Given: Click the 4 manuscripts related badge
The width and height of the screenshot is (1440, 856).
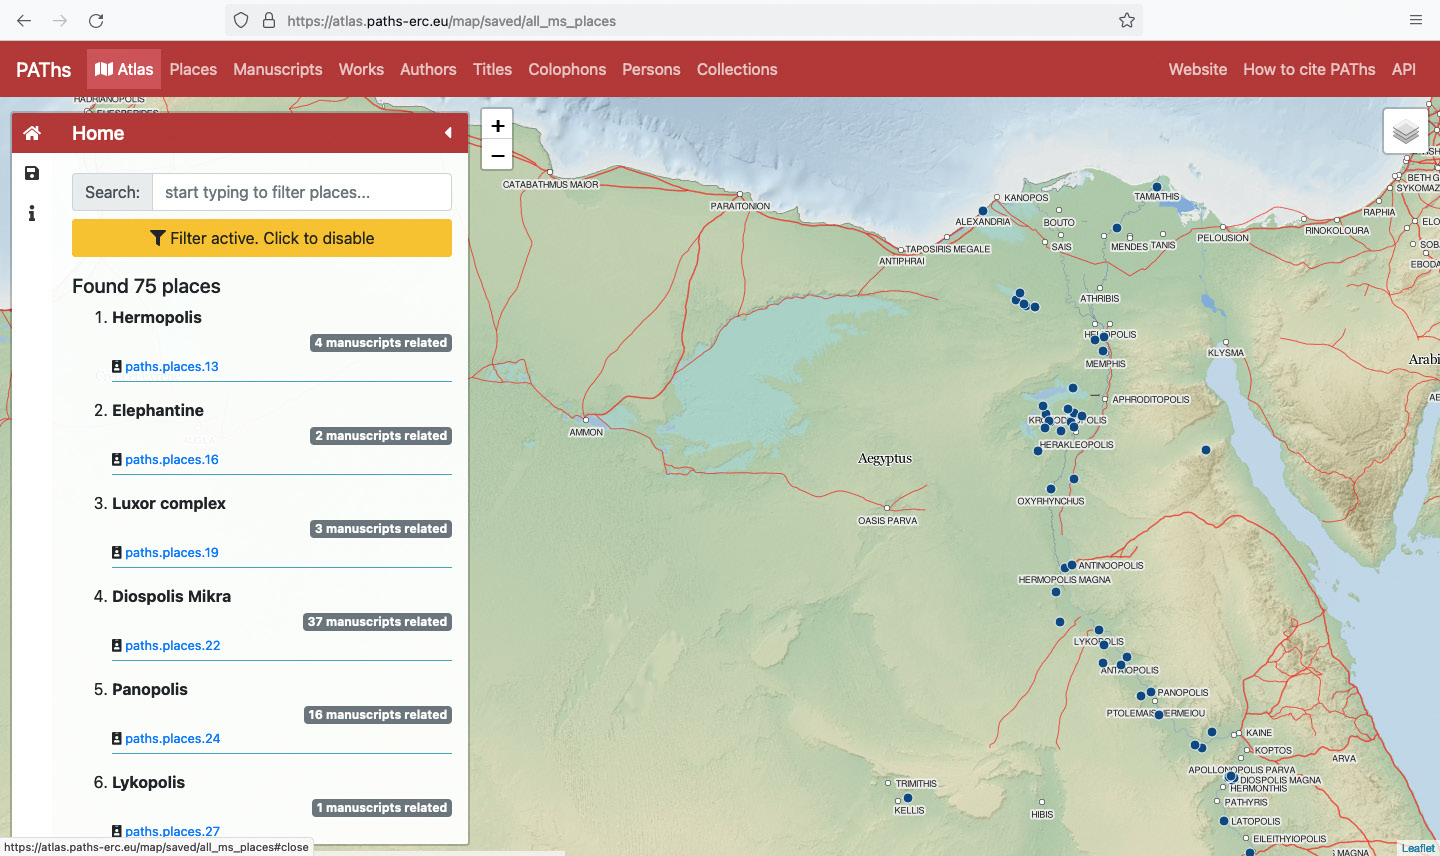Looking at the screenshot, I should coord(381,343).
